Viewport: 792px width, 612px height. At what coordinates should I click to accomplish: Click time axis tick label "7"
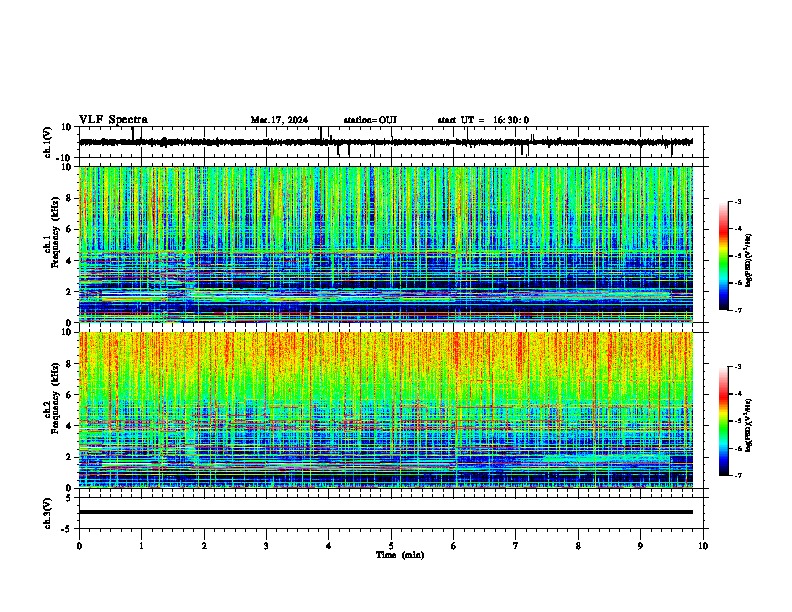click(516, 546)
